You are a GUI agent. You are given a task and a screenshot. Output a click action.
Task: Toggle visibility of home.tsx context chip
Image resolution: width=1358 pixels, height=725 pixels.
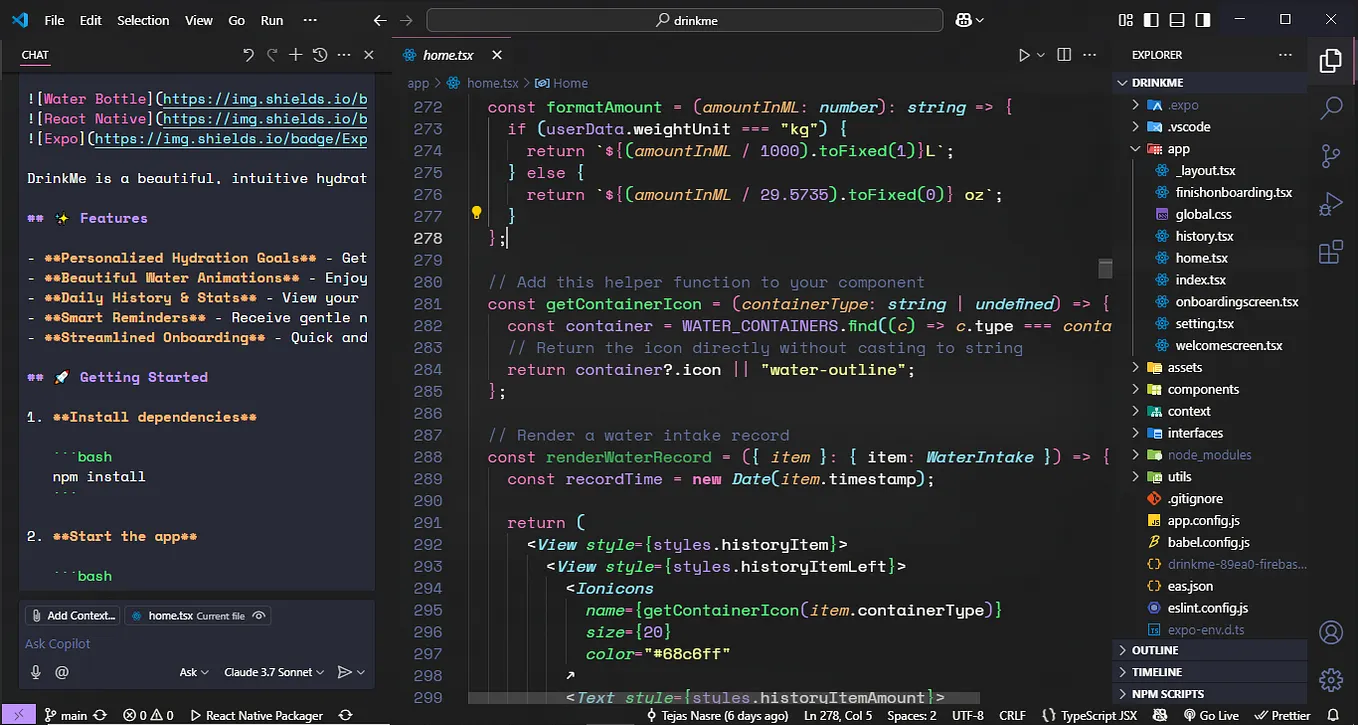click(258, 616)
